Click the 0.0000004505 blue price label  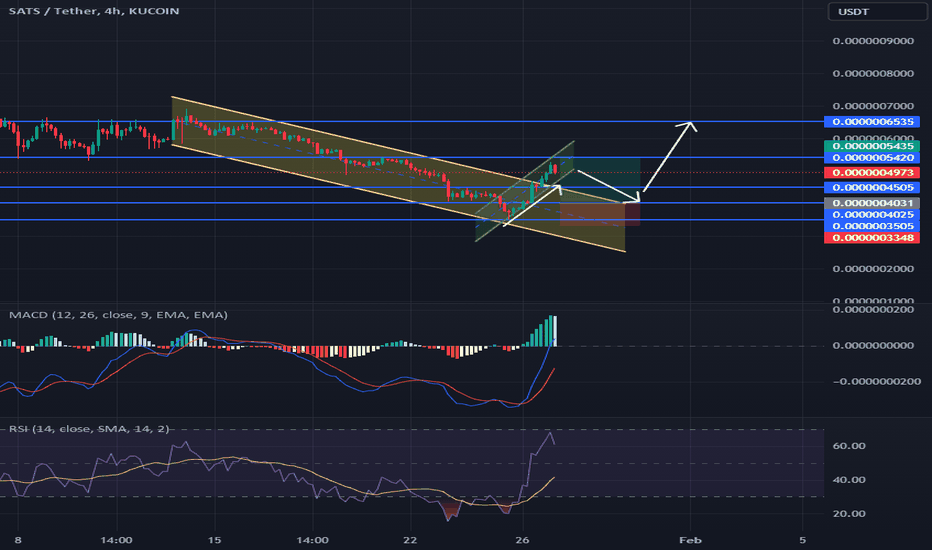(x=872, y=188)
